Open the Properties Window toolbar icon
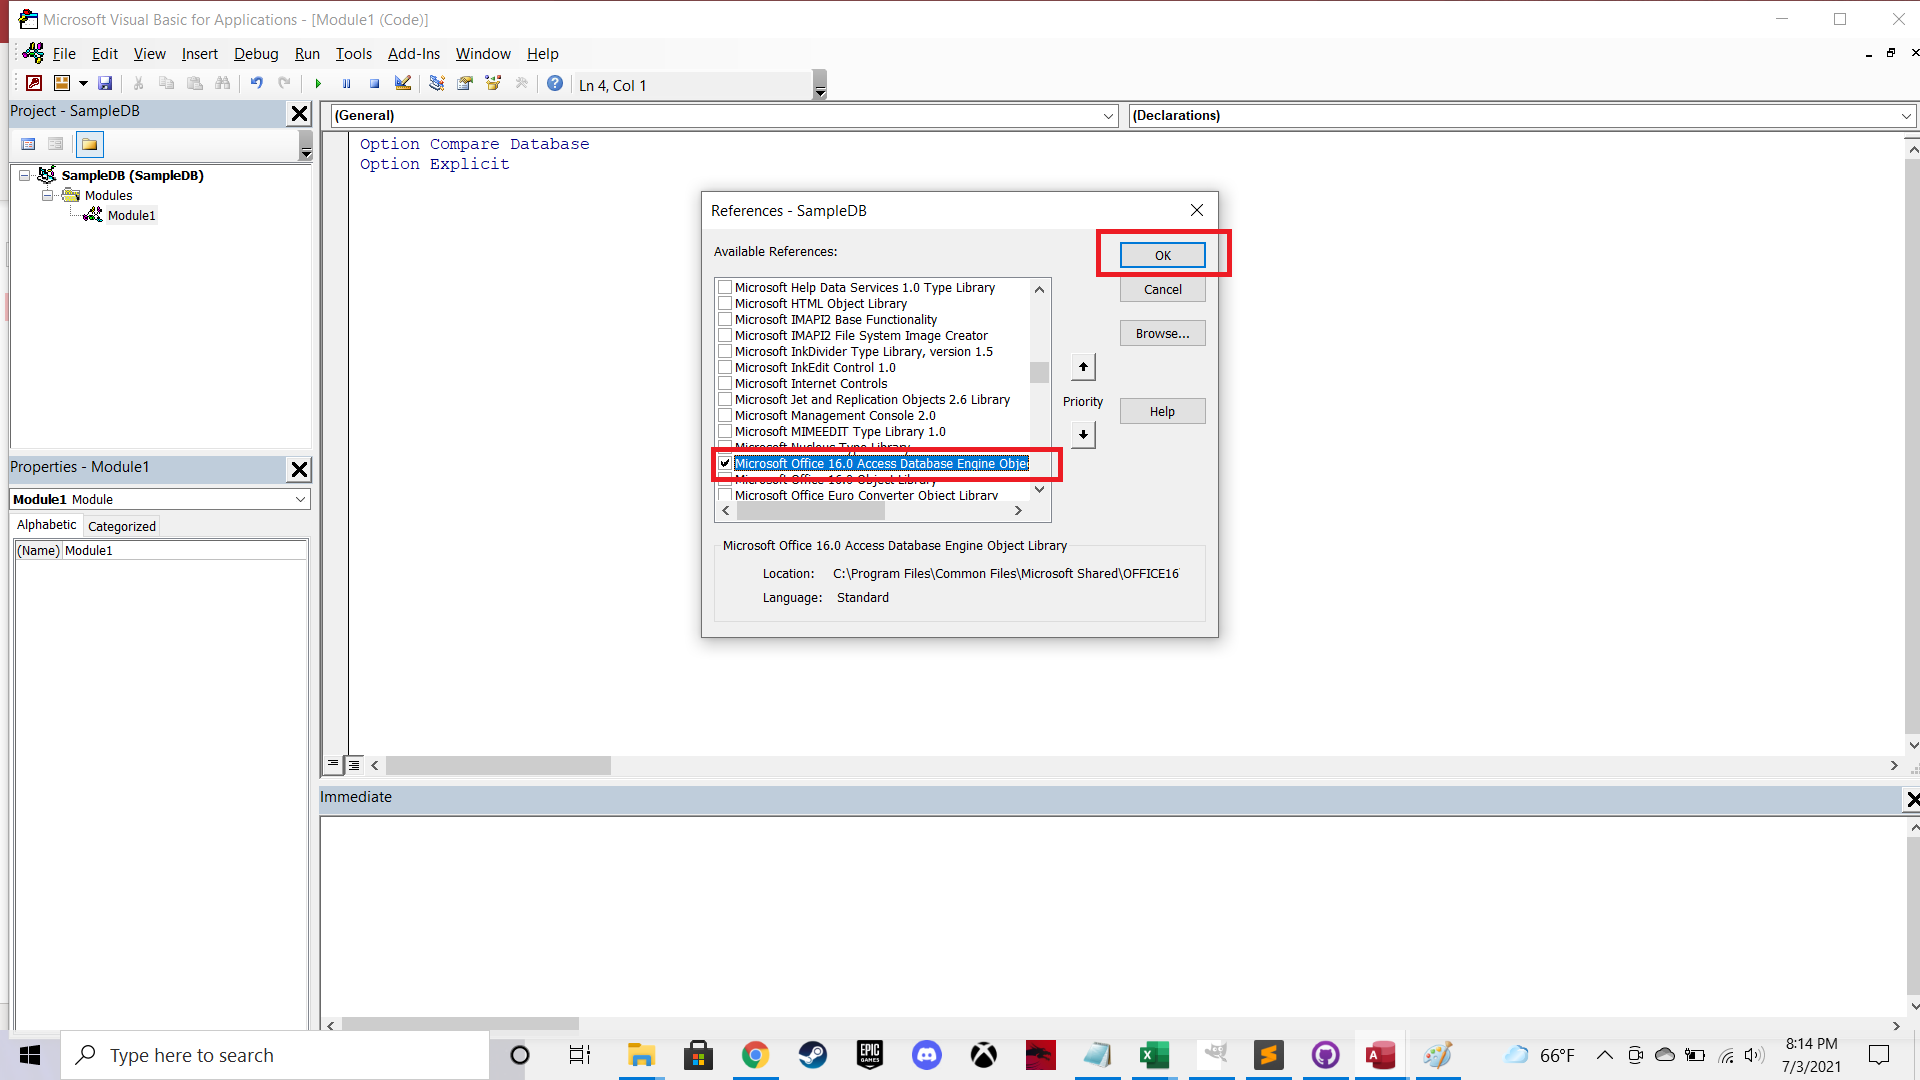Image resolution: width=1920 pixels, height=1080 pixels. [x=465, y=84]
